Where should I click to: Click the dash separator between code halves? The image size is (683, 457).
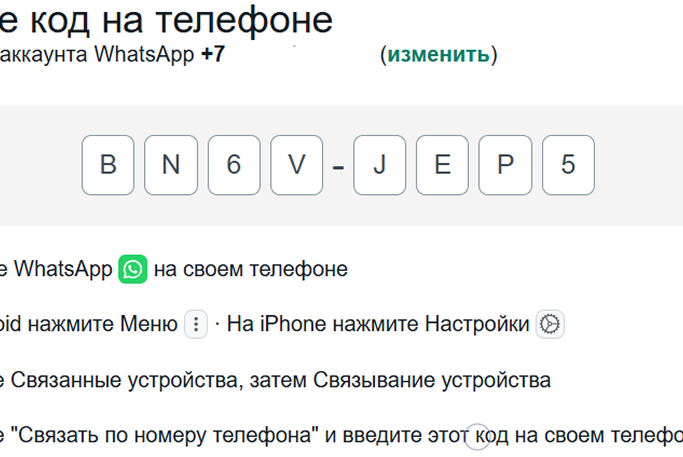(x=338, y=166)
